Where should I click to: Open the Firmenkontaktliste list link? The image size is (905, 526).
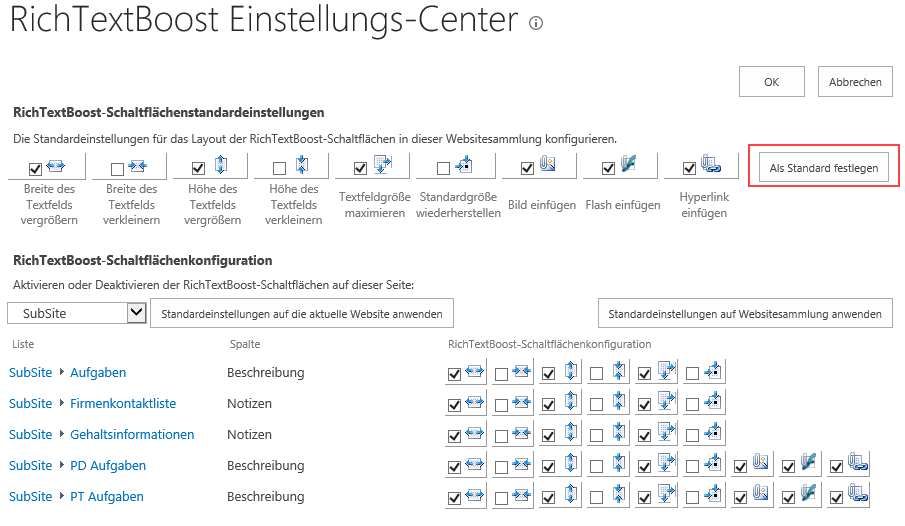[123, 404]
